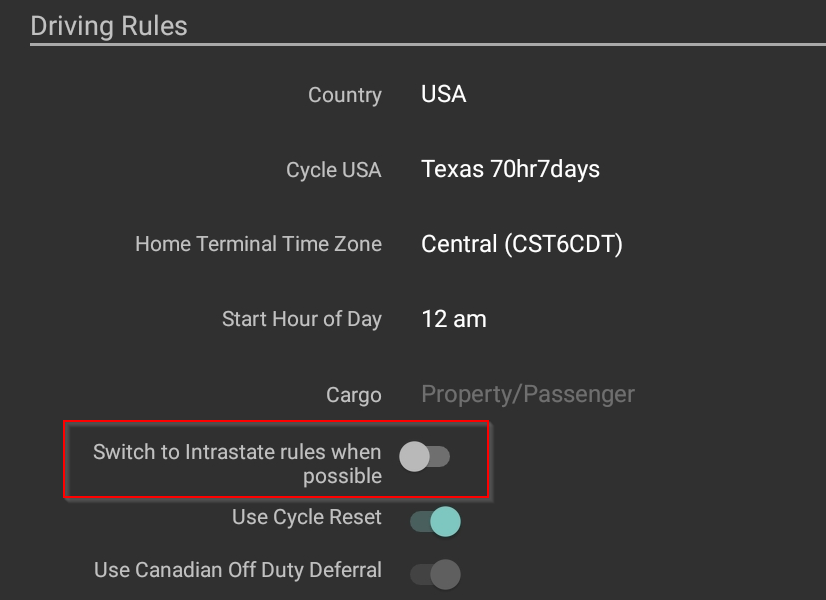826x600 pixels.
Task: Click the Start Hour of Day label
Action: tap(301, 320)
